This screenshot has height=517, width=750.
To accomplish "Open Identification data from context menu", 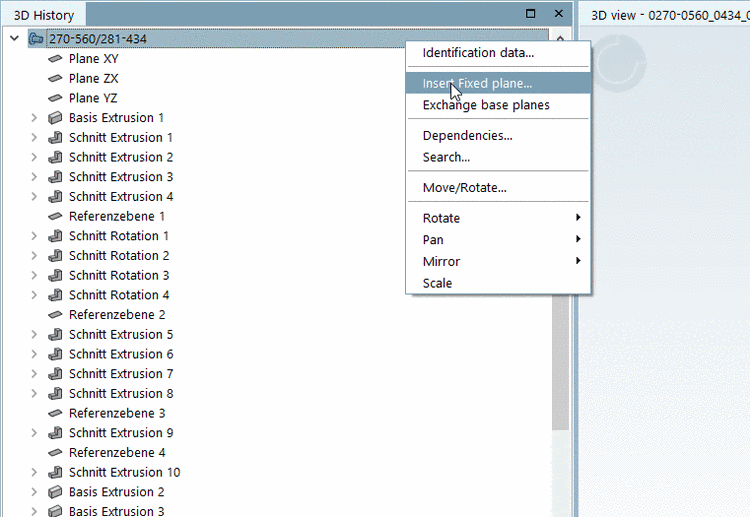I will [x=498, y=53].
